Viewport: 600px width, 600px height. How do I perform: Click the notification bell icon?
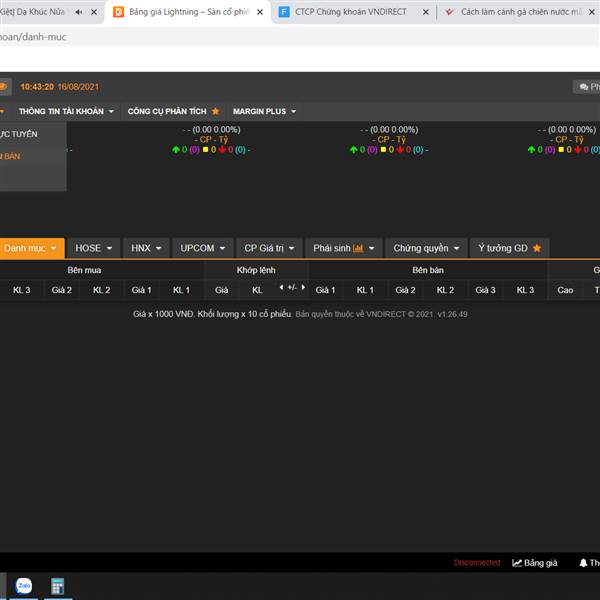[x=583, y=563]
